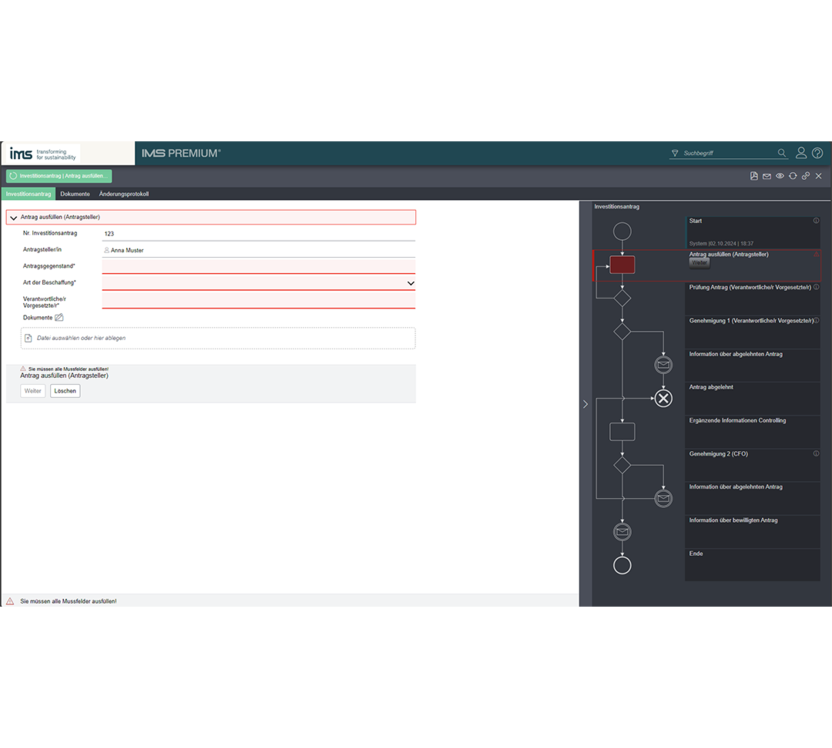Click the info icon in Genehmigung 2 (CFO) row
Screen dimensions: 832x748
point(816,454)
